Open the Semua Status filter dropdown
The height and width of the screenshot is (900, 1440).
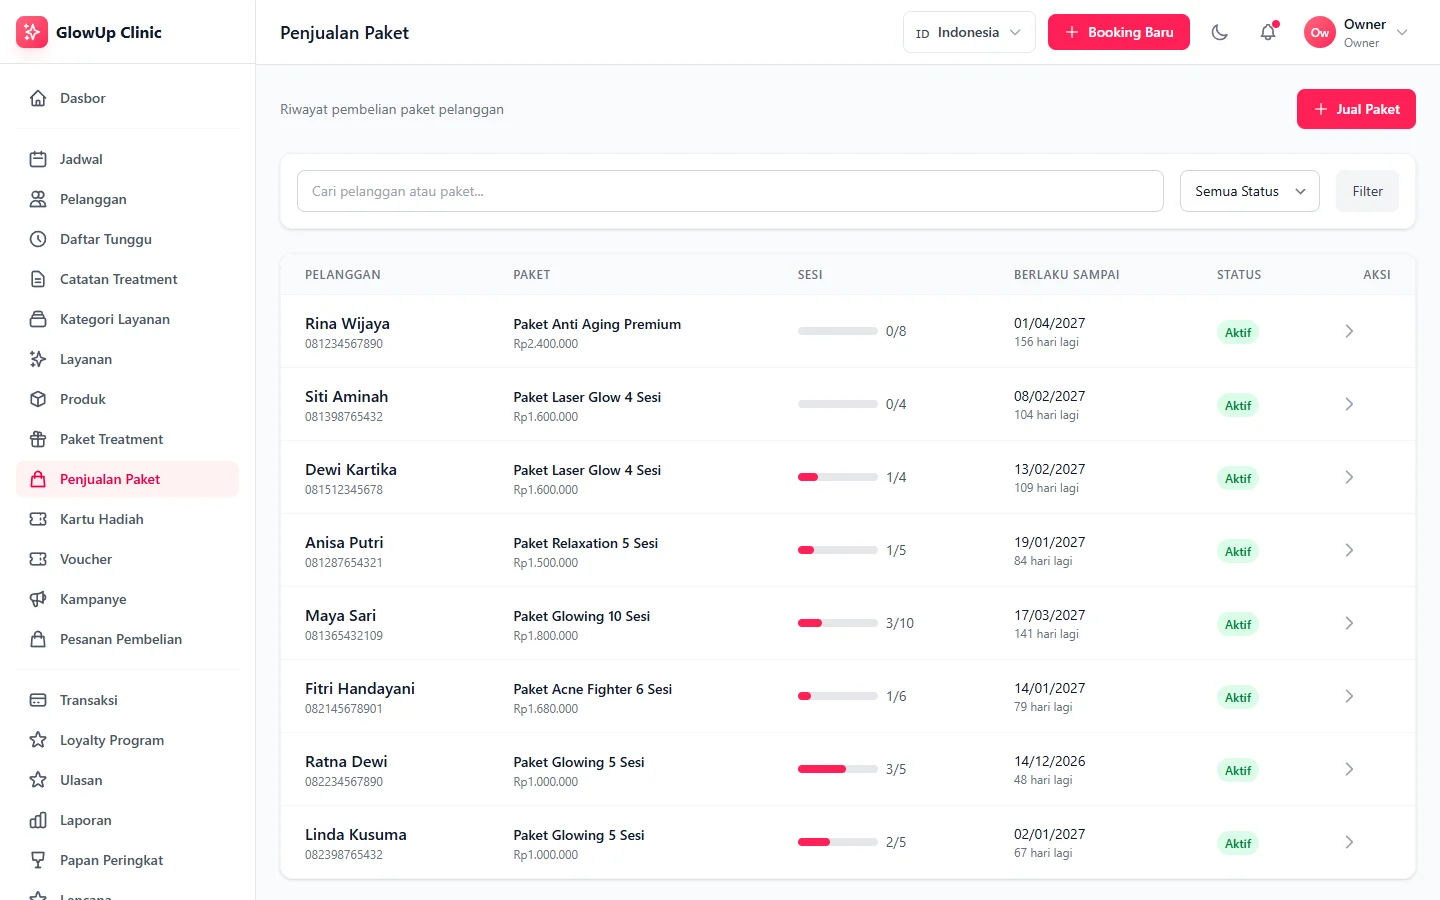1250,191
